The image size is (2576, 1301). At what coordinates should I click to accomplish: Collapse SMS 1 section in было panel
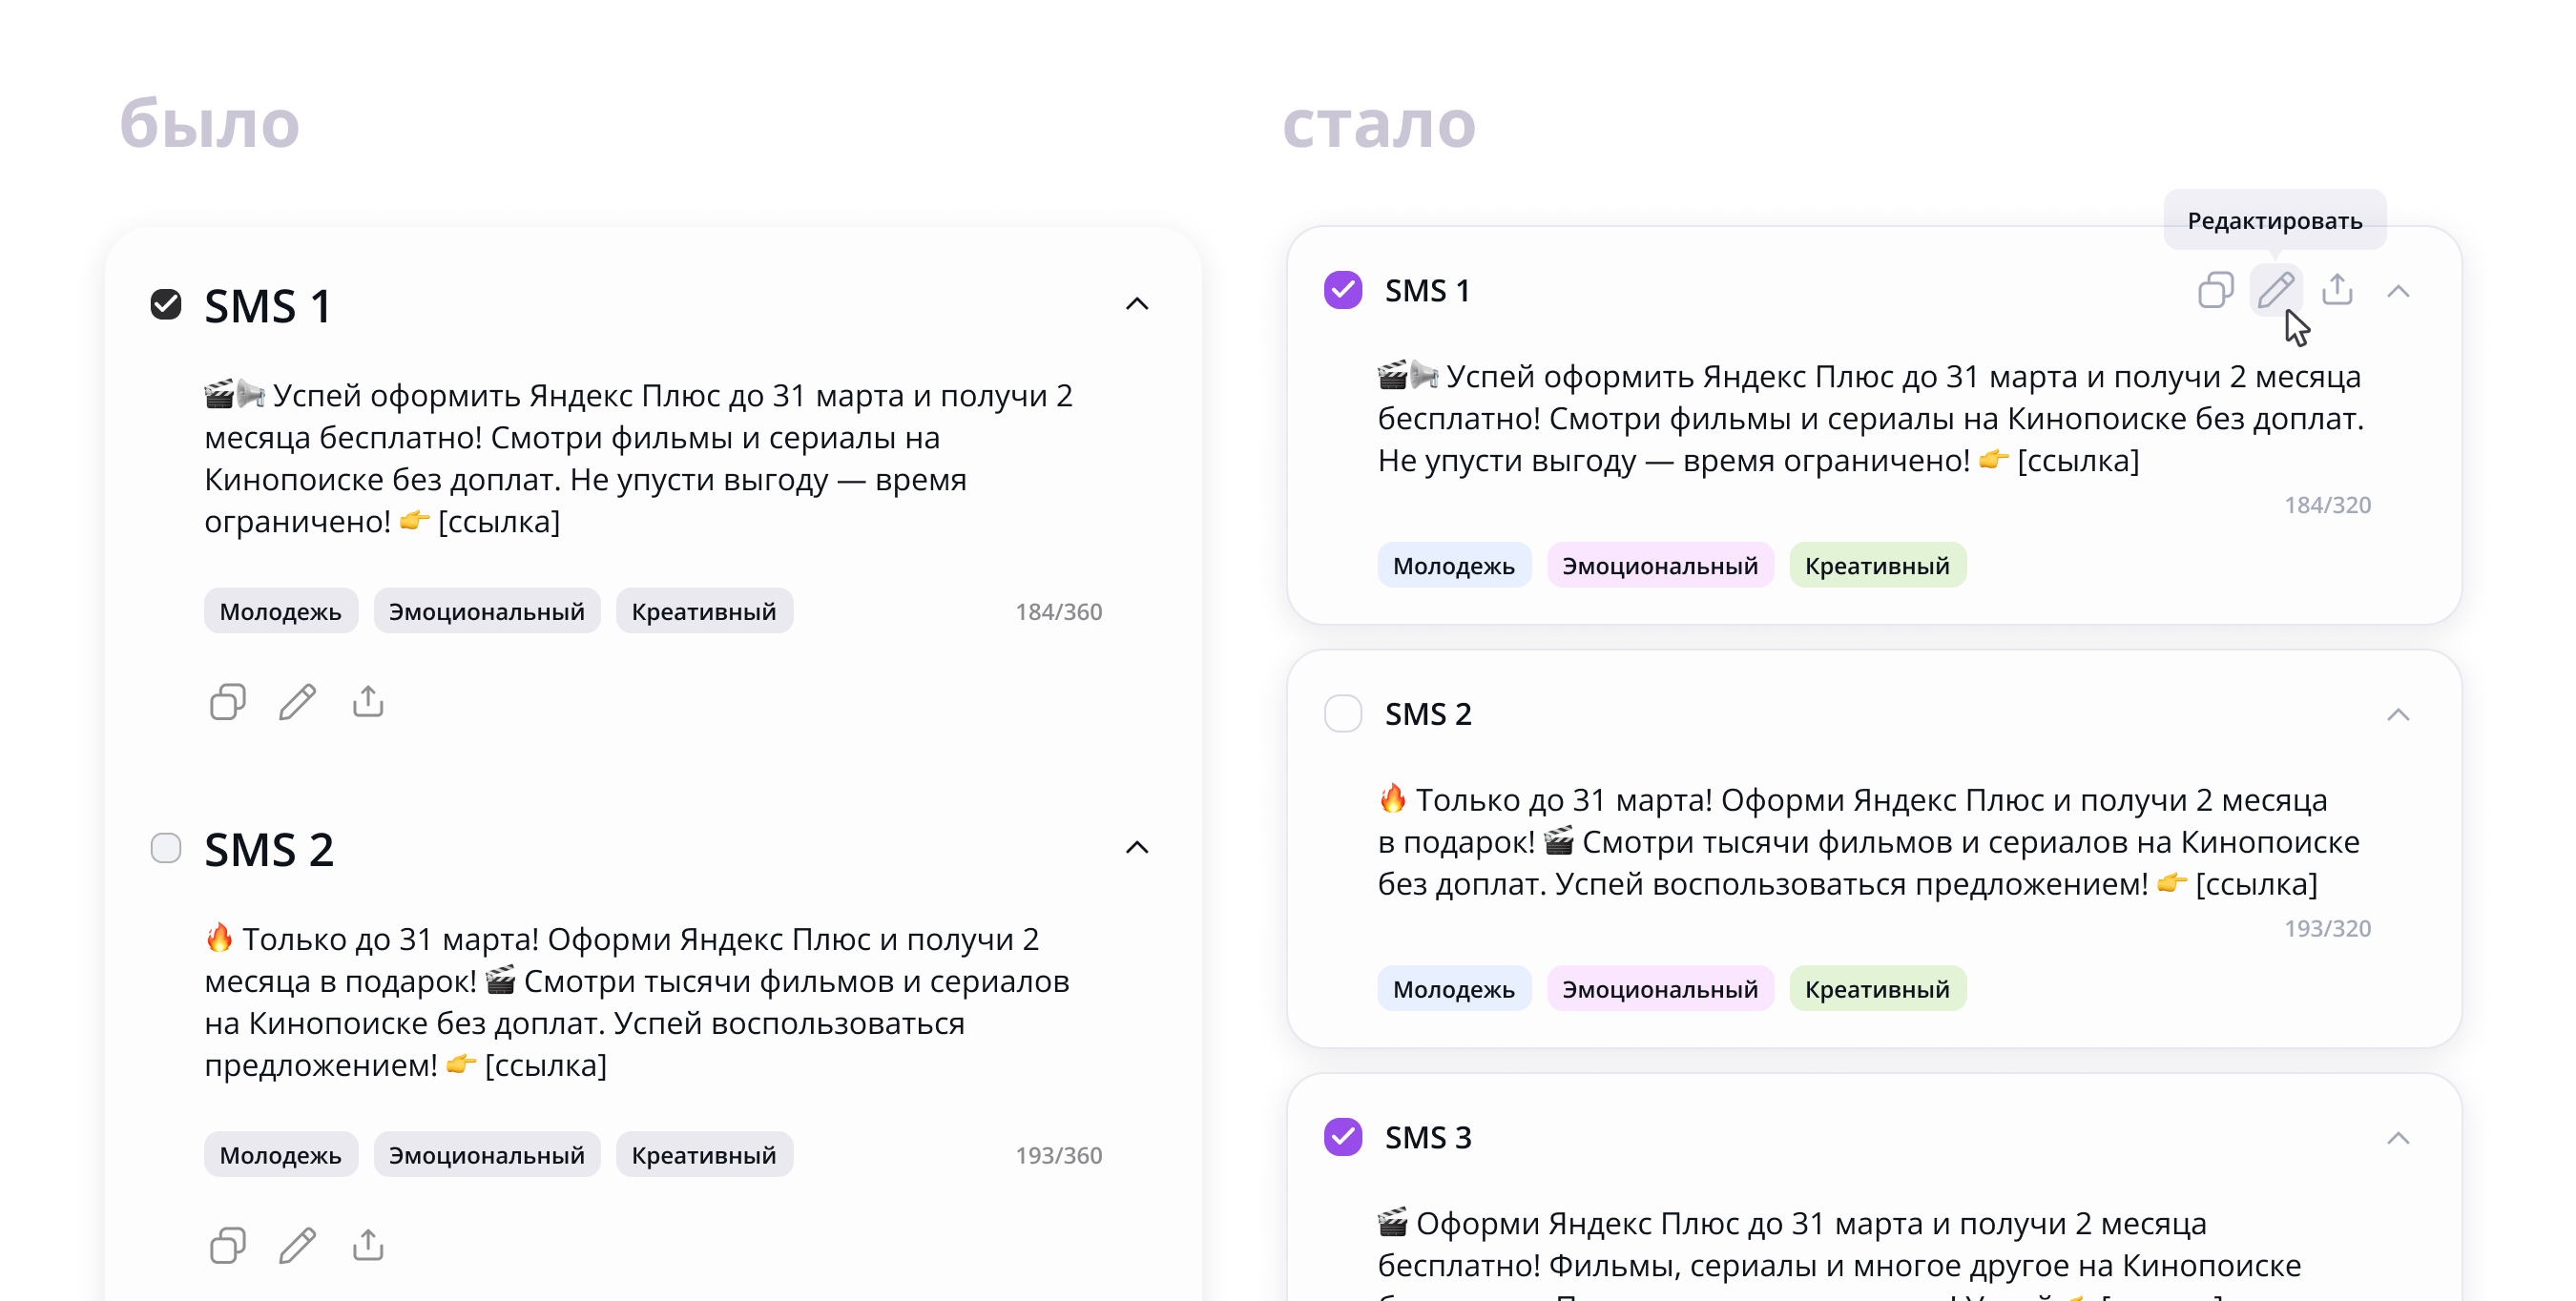click(1137, 304)
